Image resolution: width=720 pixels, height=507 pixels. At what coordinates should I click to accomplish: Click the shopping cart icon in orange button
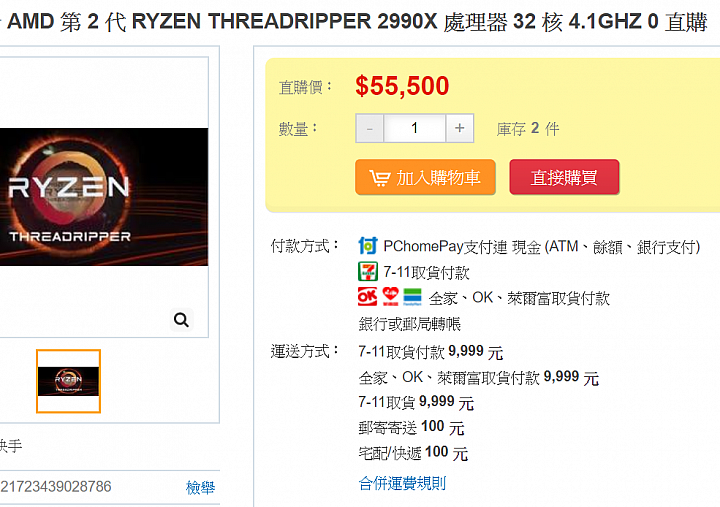tap(380, 178)
